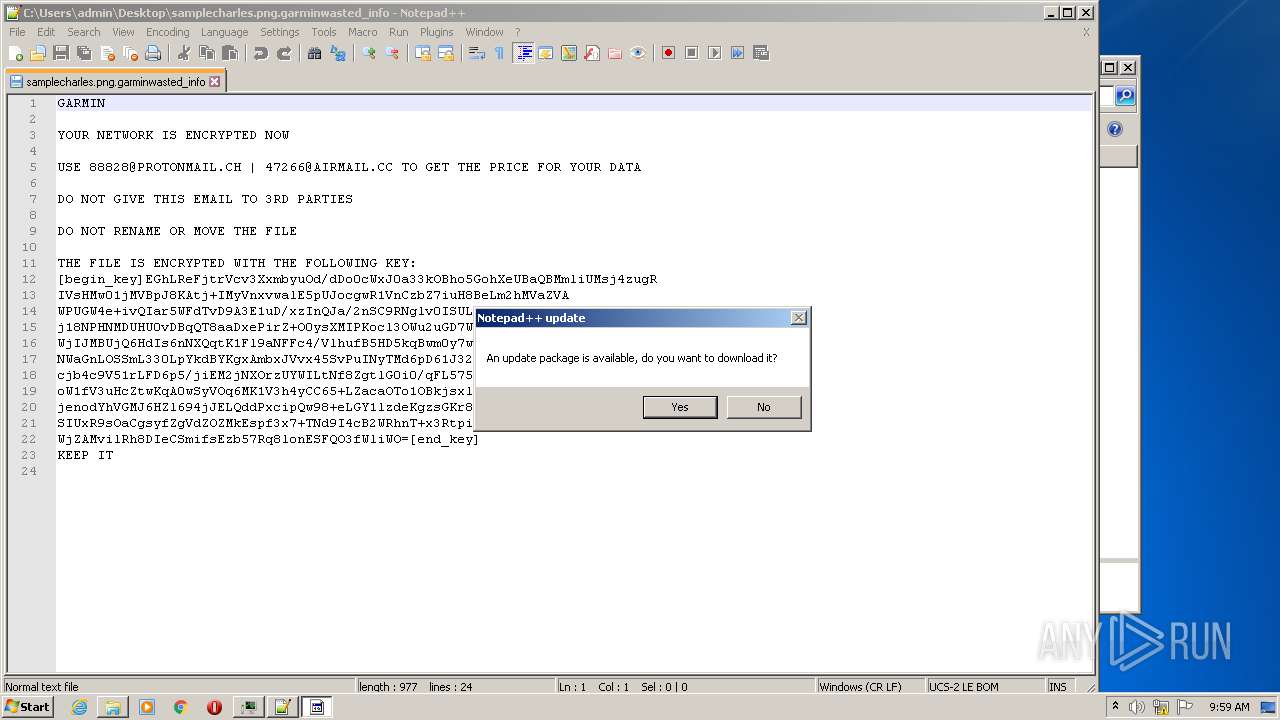Click the INS status bar indicator
Image resolution: width=1280 pixels, height=720 pixels.
tap(1058, 687)
